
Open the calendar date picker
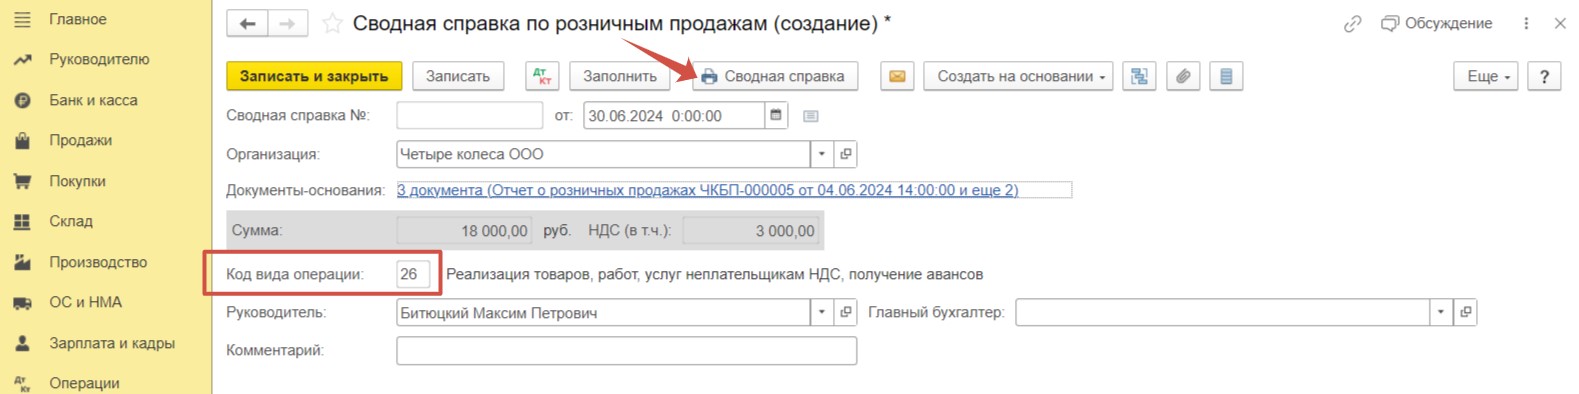point(776,115)
